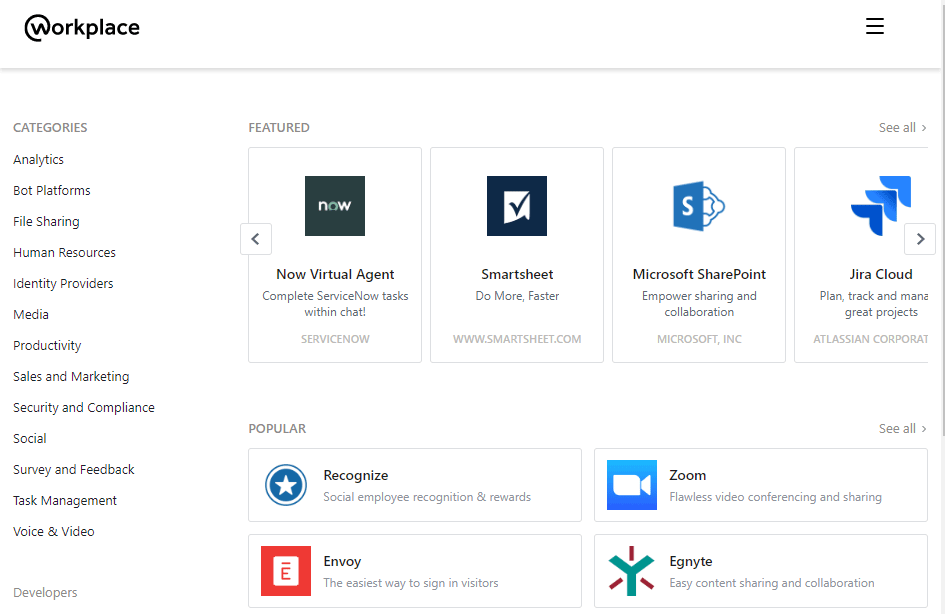The height and width of the screenshot is (614, 945).
Task: Click the Now Virtual Agent logo
Action: [335, 206]
